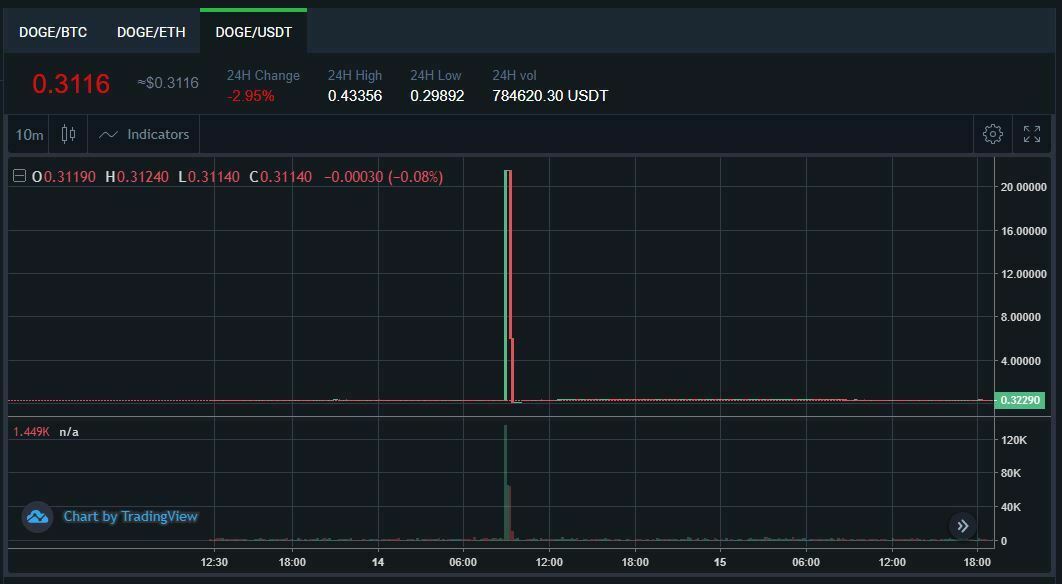The width and height of the screenshot is (1062, 584).
Task: Click the active DOGE/USDT tab
Action: pyautogui.click(x=254, y=32)
